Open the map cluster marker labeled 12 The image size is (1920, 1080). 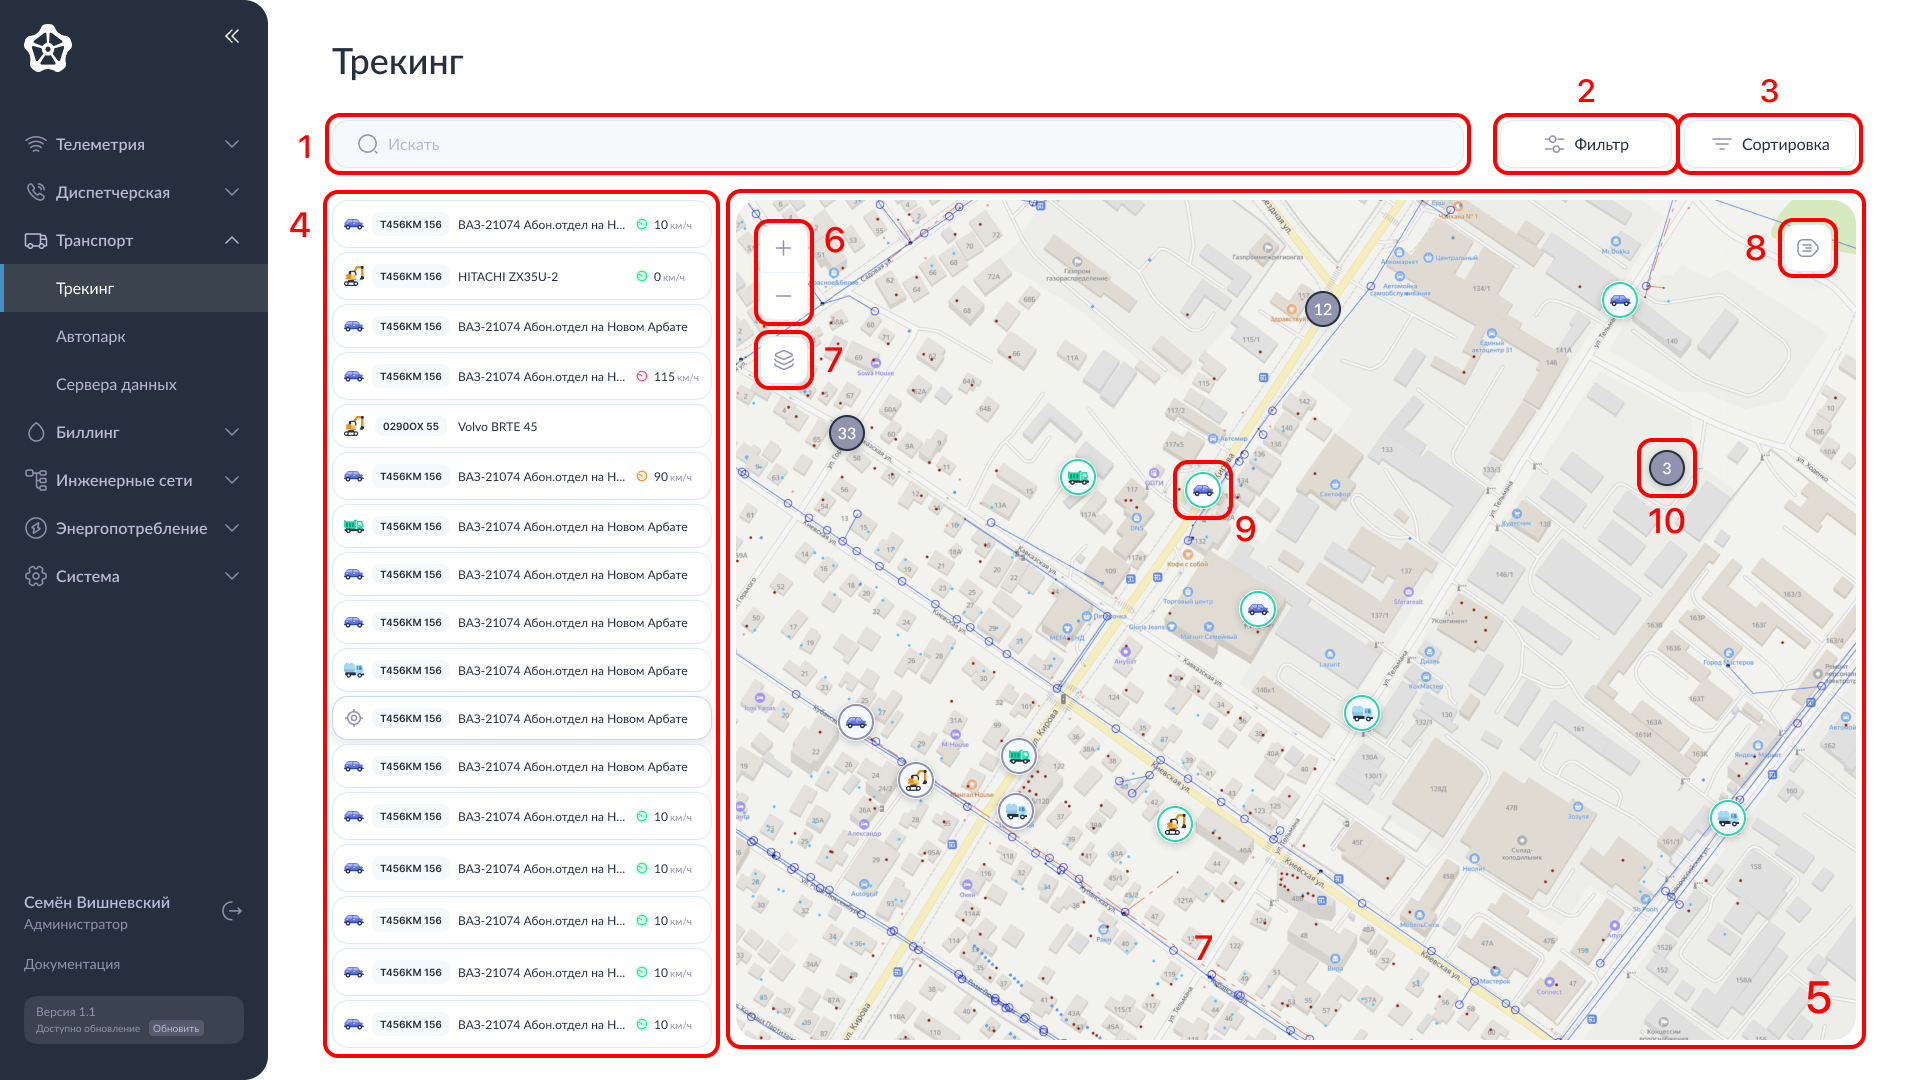click(x=1323, y=309)
